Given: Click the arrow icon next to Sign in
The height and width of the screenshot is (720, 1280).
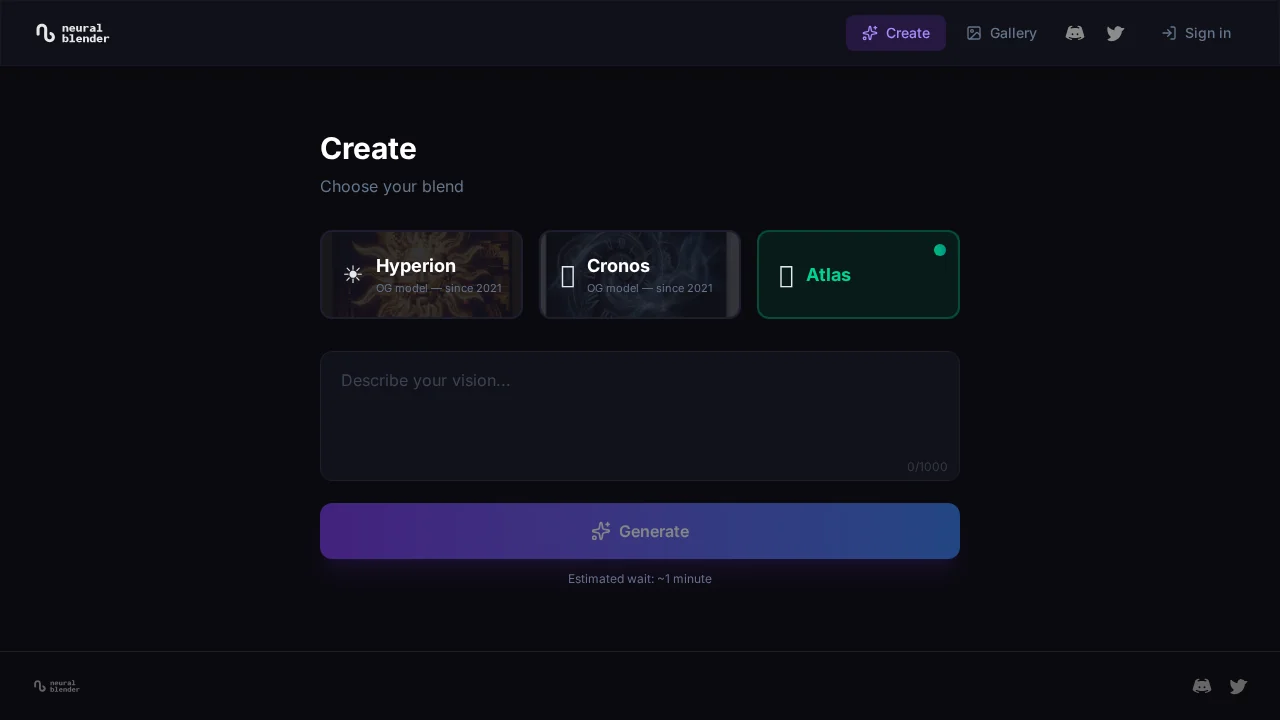Looking at the screenshot, I should pos(1168,33).
